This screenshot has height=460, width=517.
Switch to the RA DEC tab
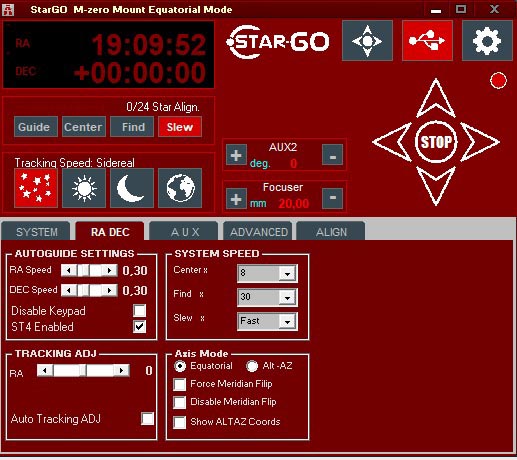tap(110, 231)
